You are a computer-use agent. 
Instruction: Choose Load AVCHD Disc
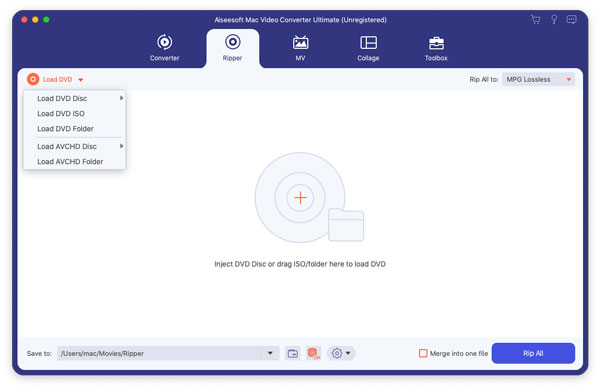click(75, 146)
